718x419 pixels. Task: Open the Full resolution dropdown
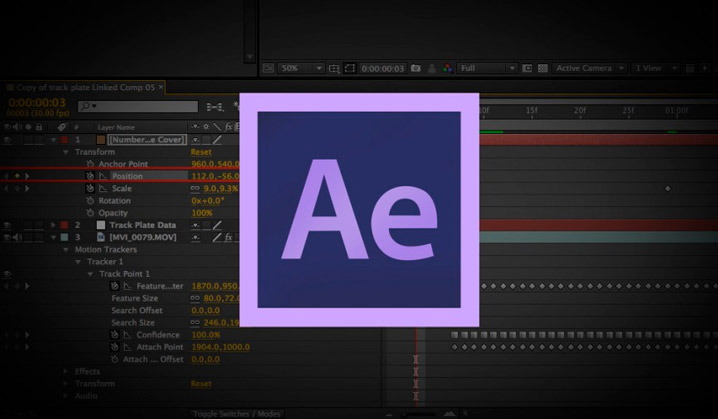tap(487, 68)
